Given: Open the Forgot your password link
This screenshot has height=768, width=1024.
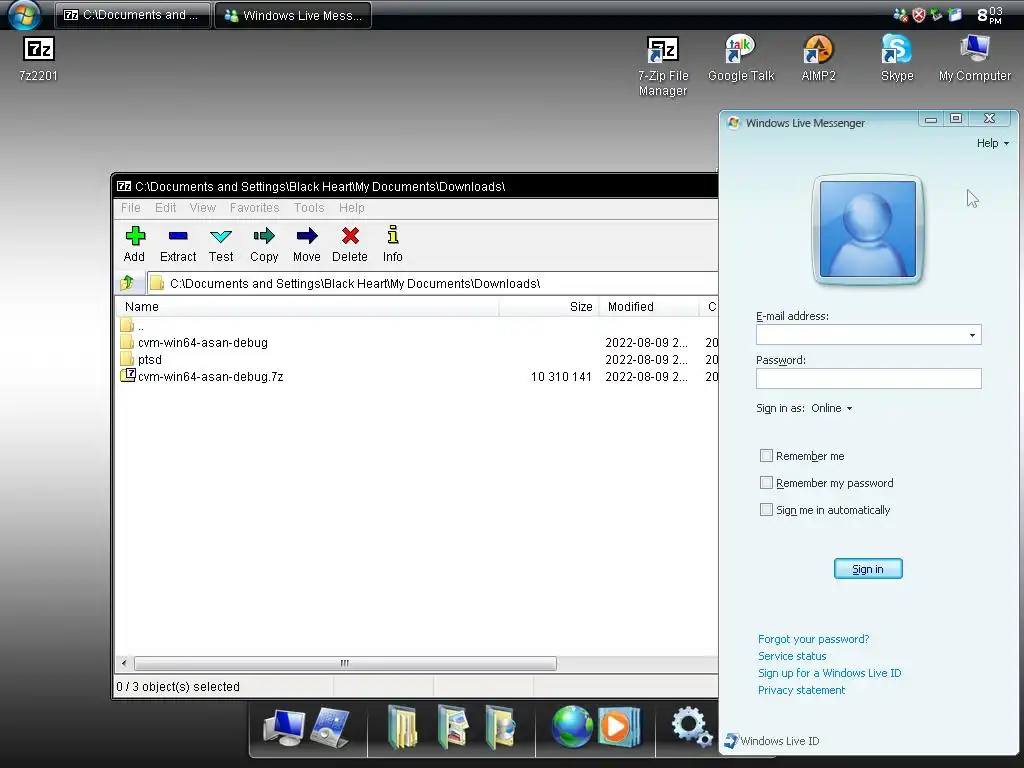Looking at the screenshot, I should (813, 639).
